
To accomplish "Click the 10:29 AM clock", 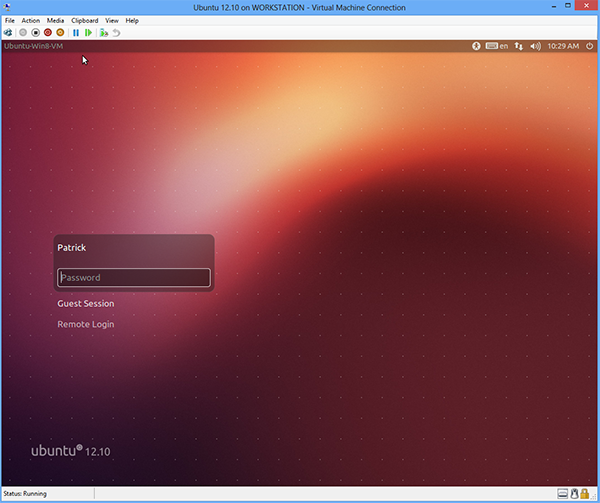I will (563, 46).
